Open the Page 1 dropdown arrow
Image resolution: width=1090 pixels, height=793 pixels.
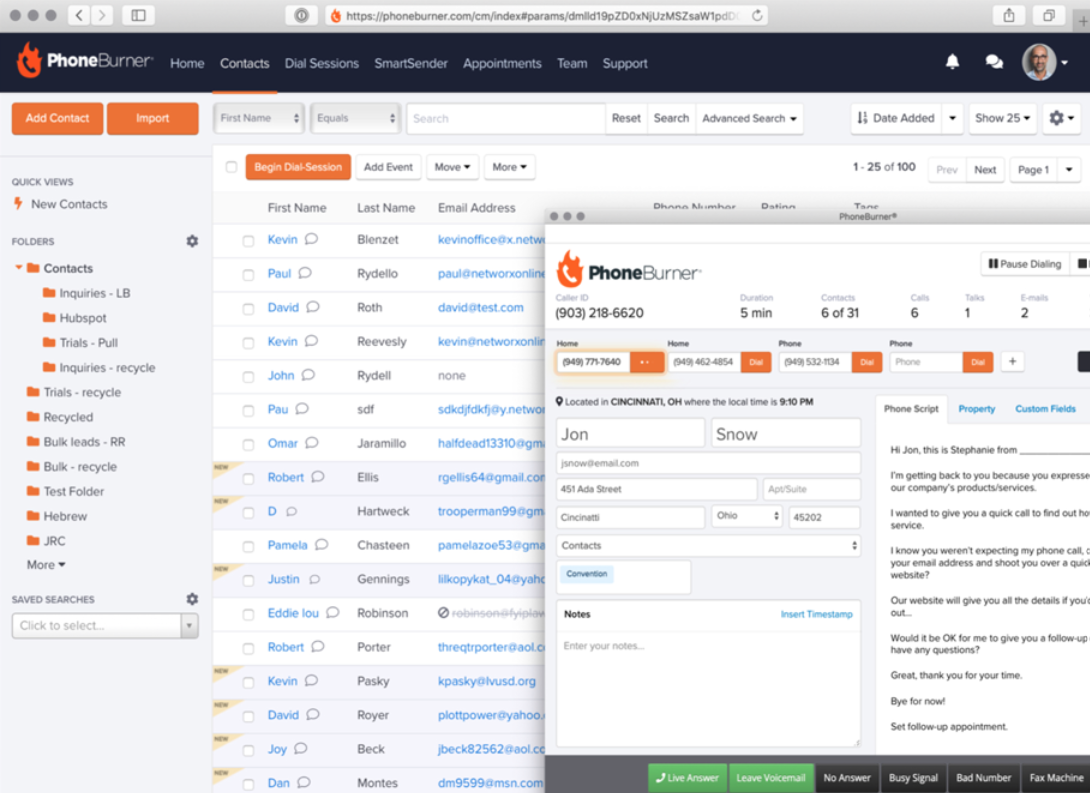pyautogui.click(x=1069, y=170)
